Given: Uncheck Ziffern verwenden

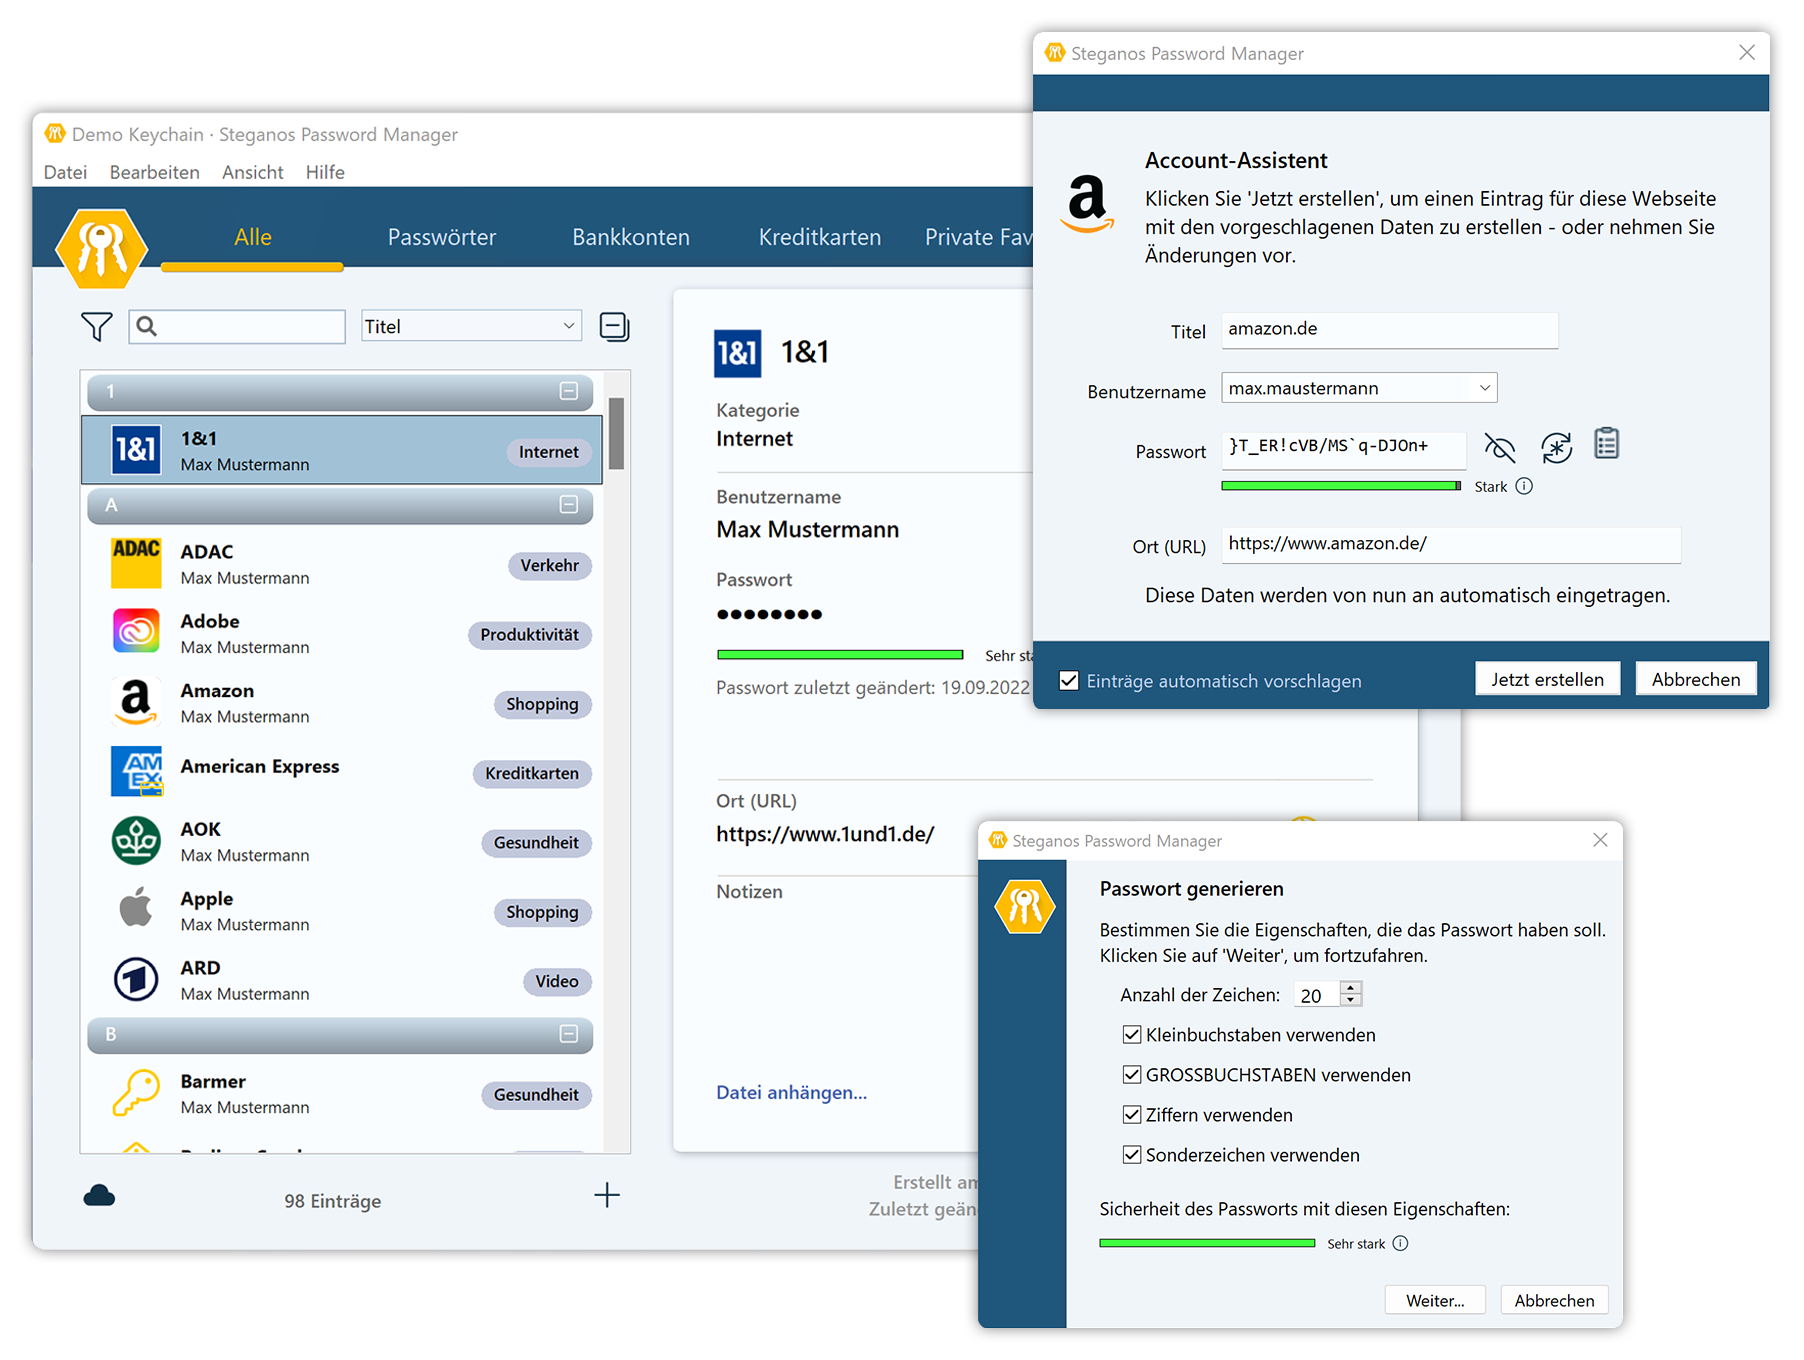Looking at the screenshot, I should point(1132,1115).
